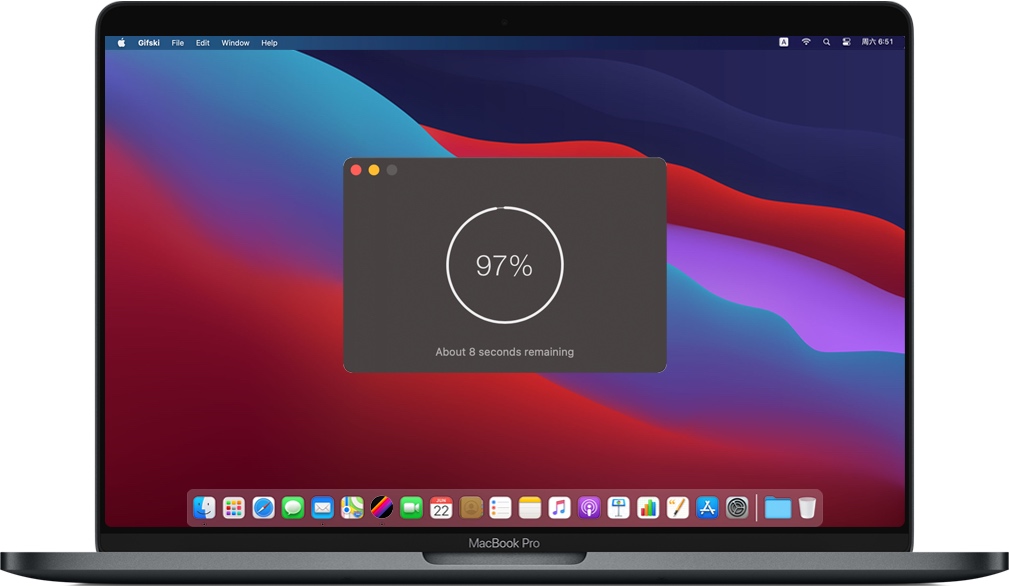Image resolution: width=1009 pixels, height=586 pixels.
Task: Open the File menu
Action: [x=177, y=43]
